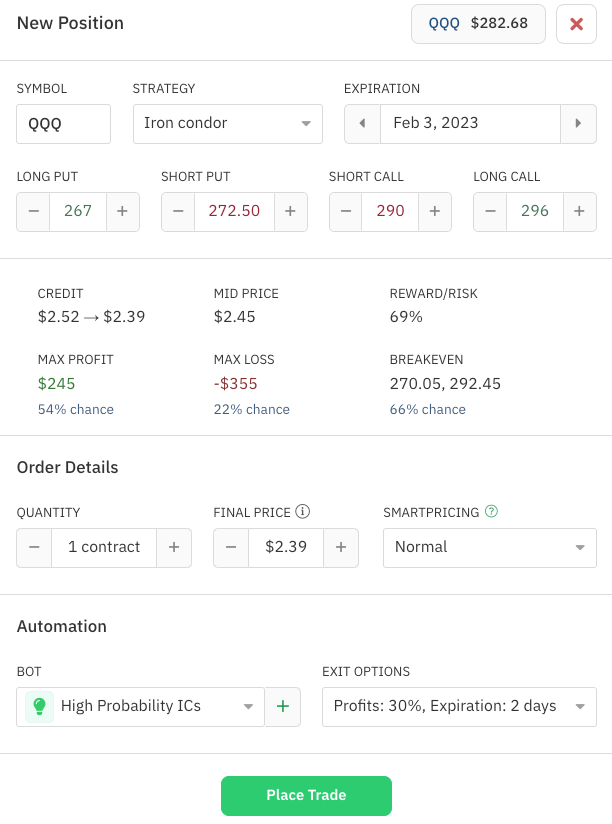Decrease short call strike with minus

pos(346,212)
